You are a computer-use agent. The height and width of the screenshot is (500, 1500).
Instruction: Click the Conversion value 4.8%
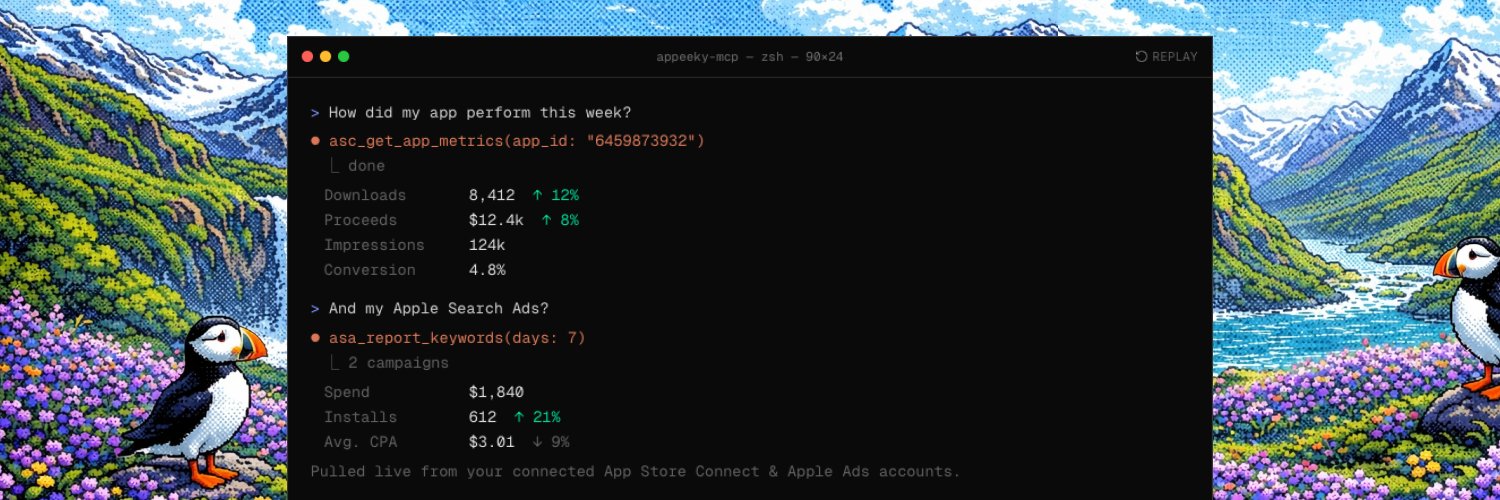tap(487, 270)
